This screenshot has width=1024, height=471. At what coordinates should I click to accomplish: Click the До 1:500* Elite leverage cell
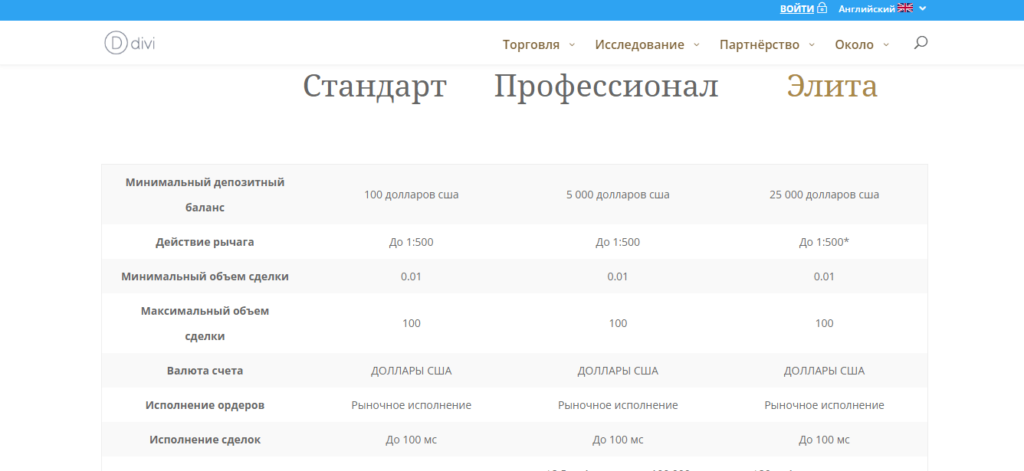pyautogui.click(x=824, y=242)
